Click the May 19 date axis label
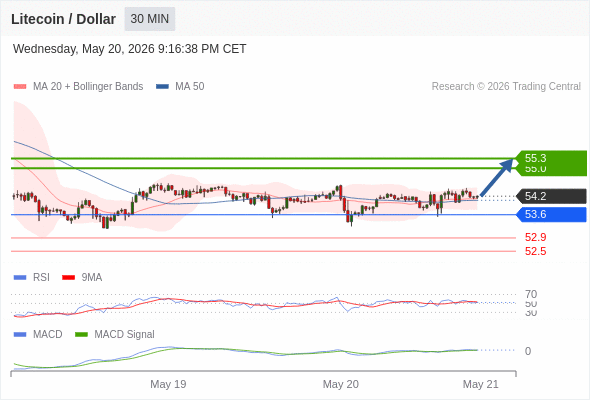This screenshot has width=590, height=400. pos(168,384)
